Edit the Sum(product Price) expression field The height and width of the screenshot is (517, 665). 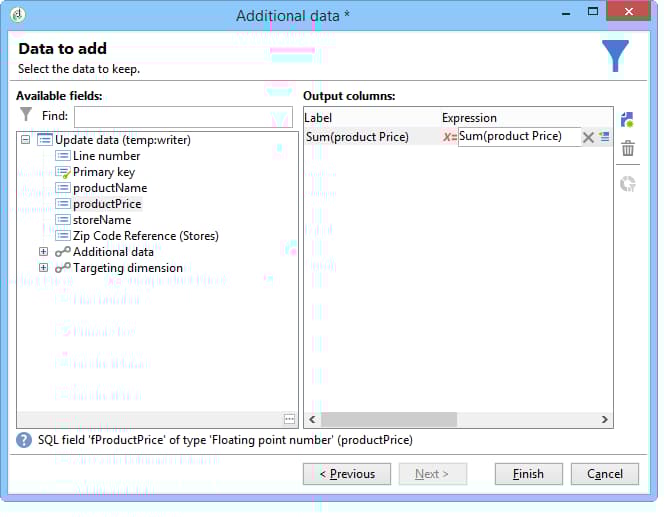(519, 137)
